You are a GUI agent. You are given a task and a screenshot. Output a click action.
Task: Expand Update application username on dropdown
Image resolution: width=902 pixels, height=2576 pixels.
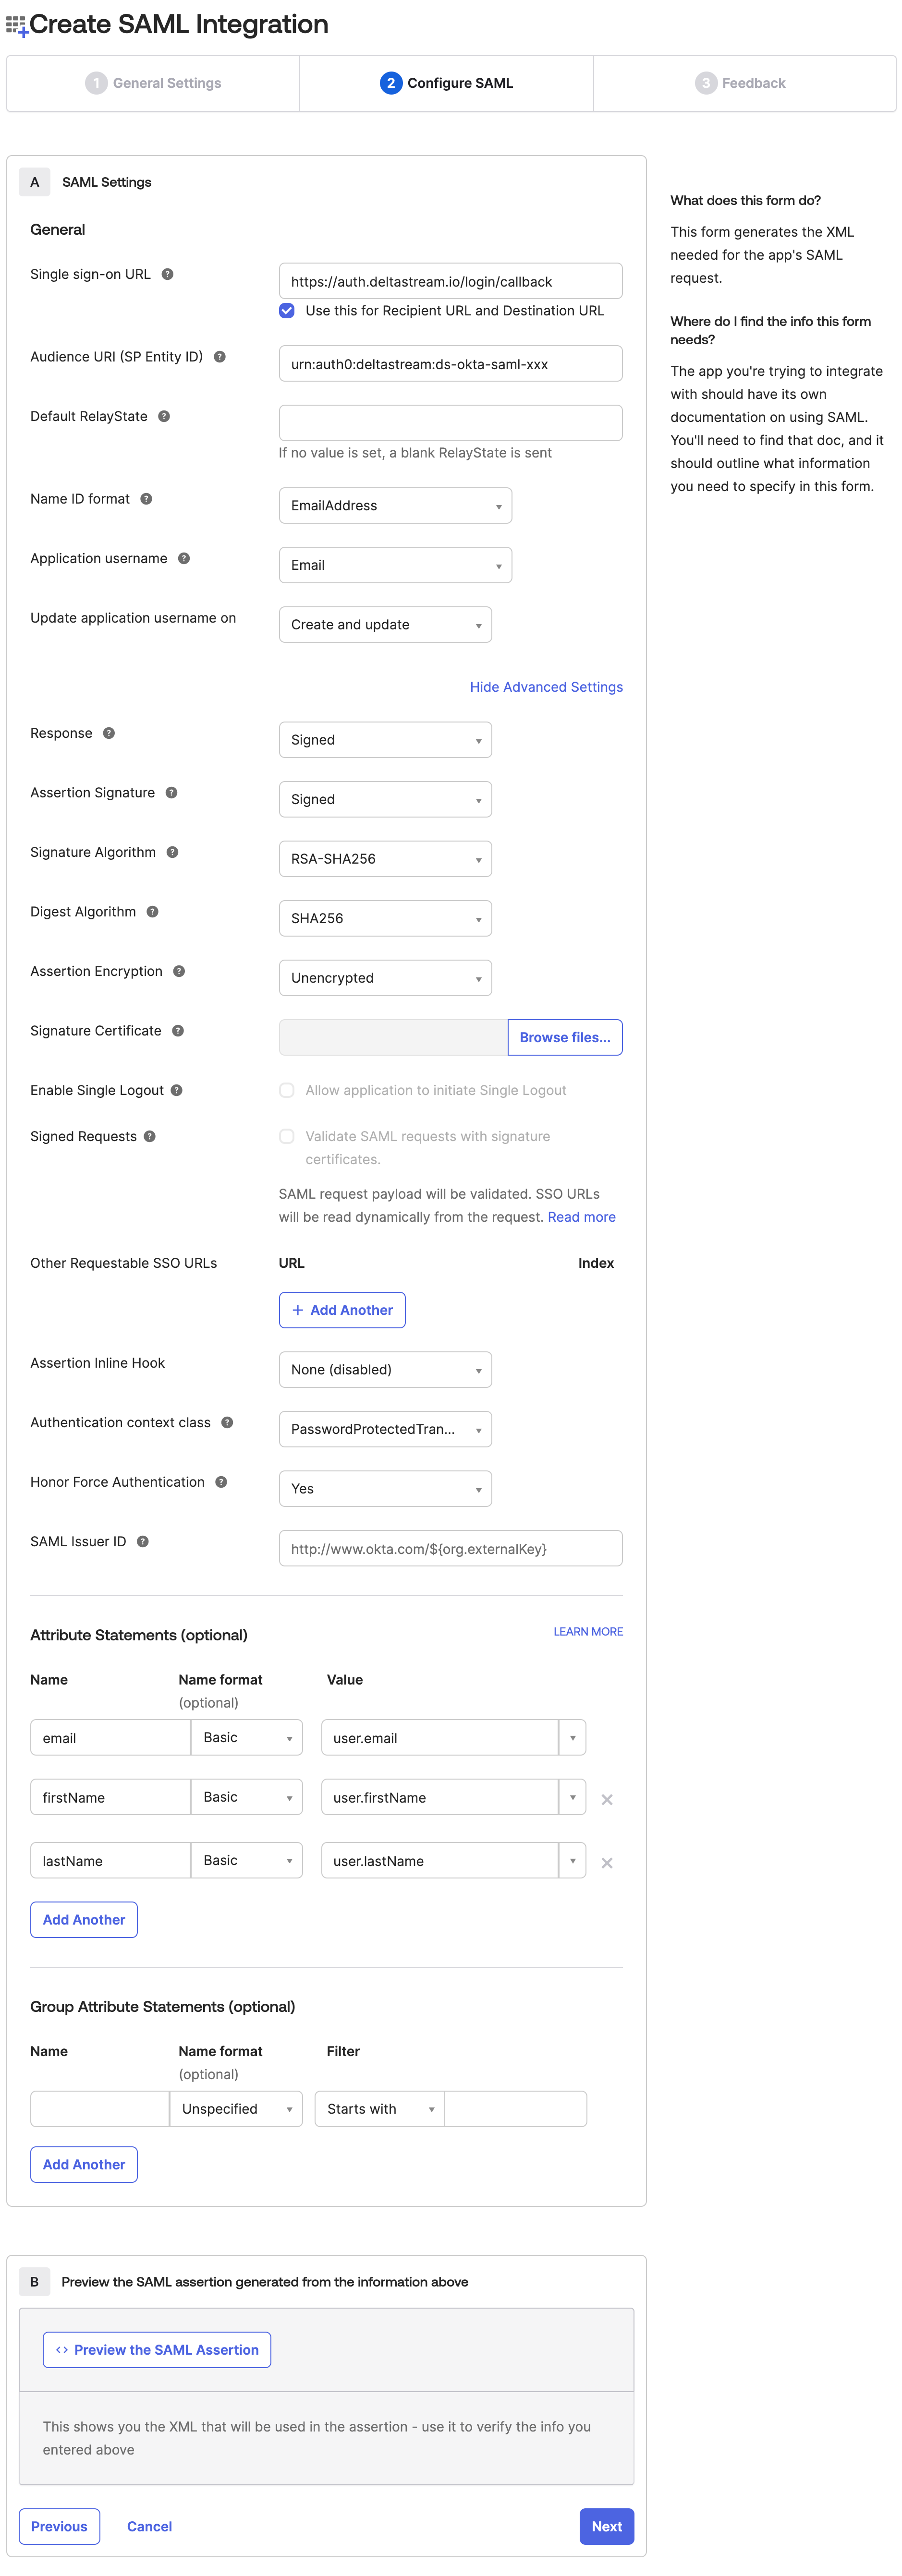pyautogui.click(x=385, y=625)
